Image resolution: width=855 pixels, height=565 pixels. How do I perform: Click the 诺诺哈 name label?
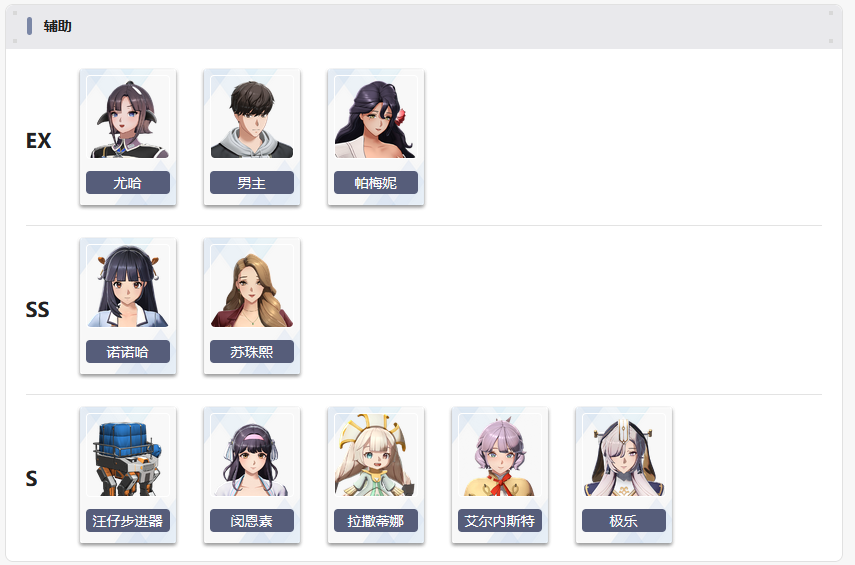point(128,352)
